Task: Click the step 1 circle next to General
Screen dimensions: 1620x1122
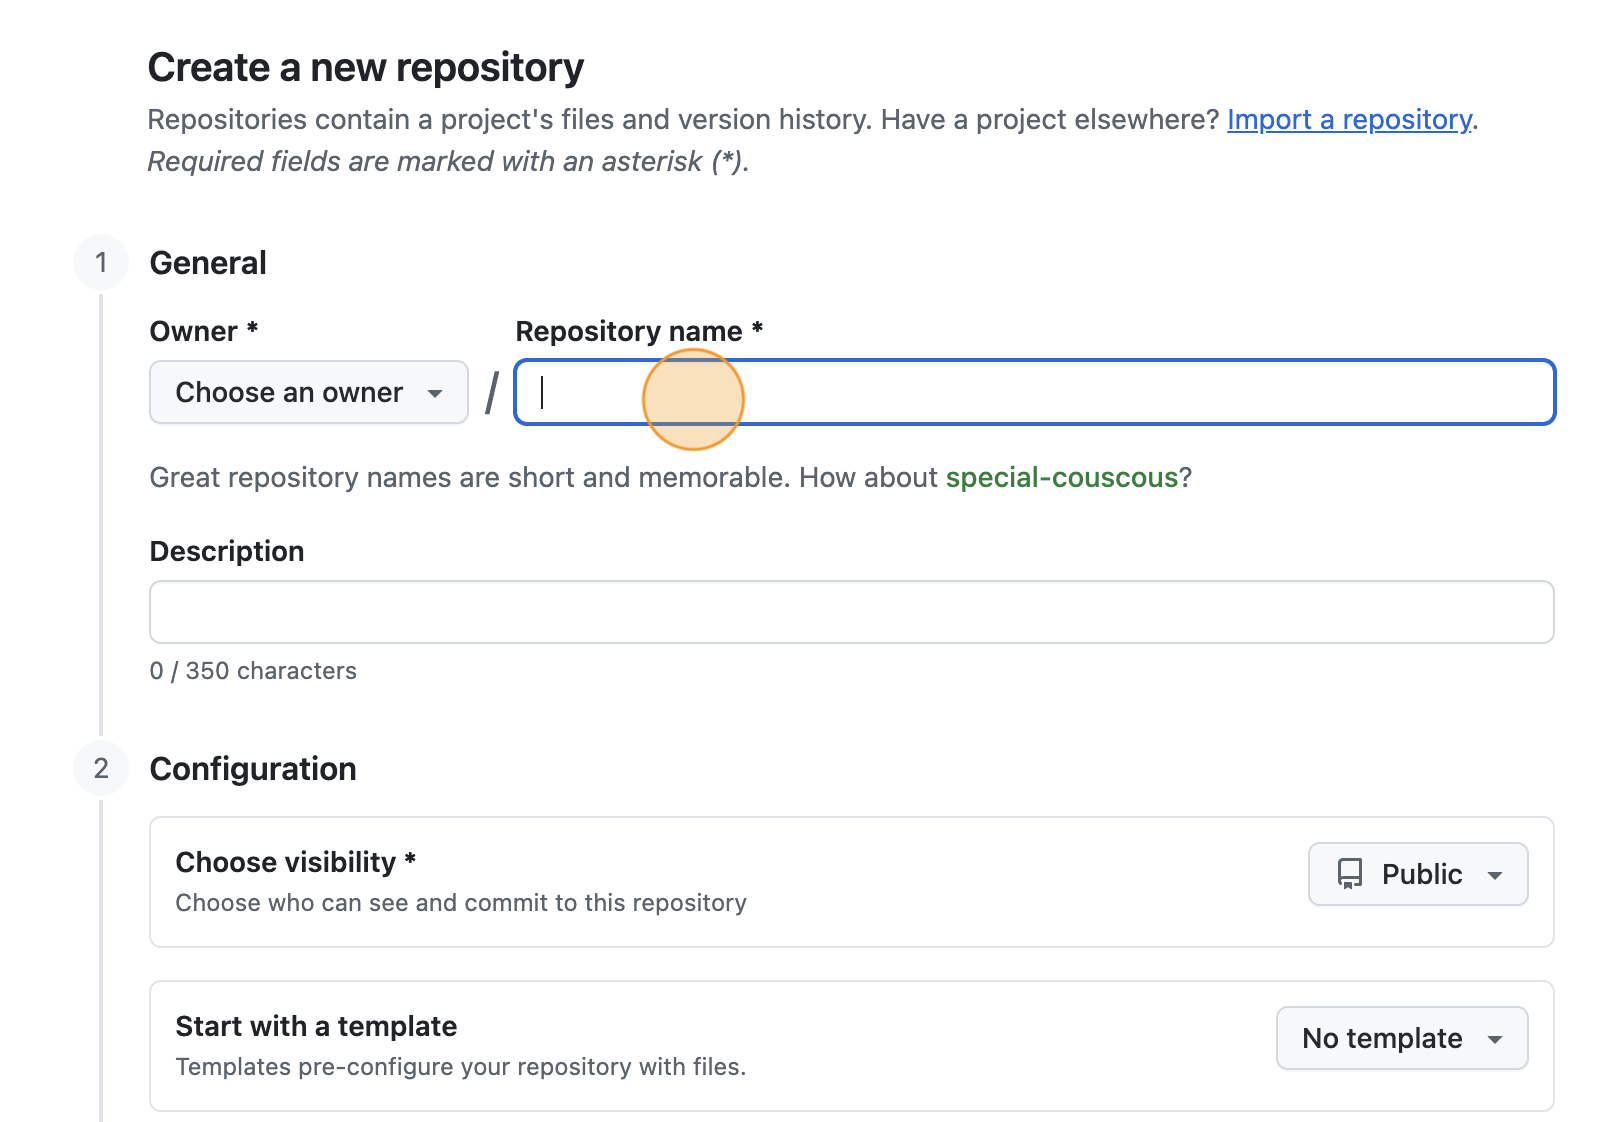Action: 101,262
